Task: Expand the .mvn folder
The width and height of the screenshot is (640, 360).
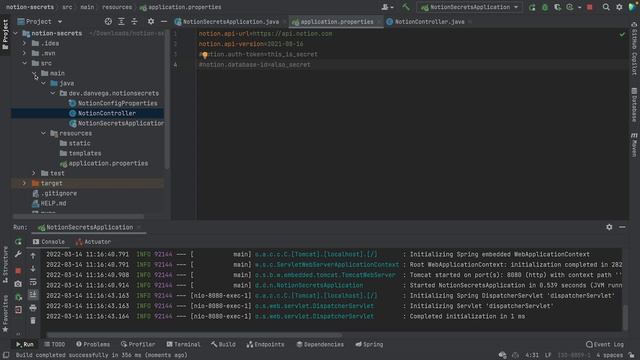Action: pyautogui.click(x=24, y=53)
